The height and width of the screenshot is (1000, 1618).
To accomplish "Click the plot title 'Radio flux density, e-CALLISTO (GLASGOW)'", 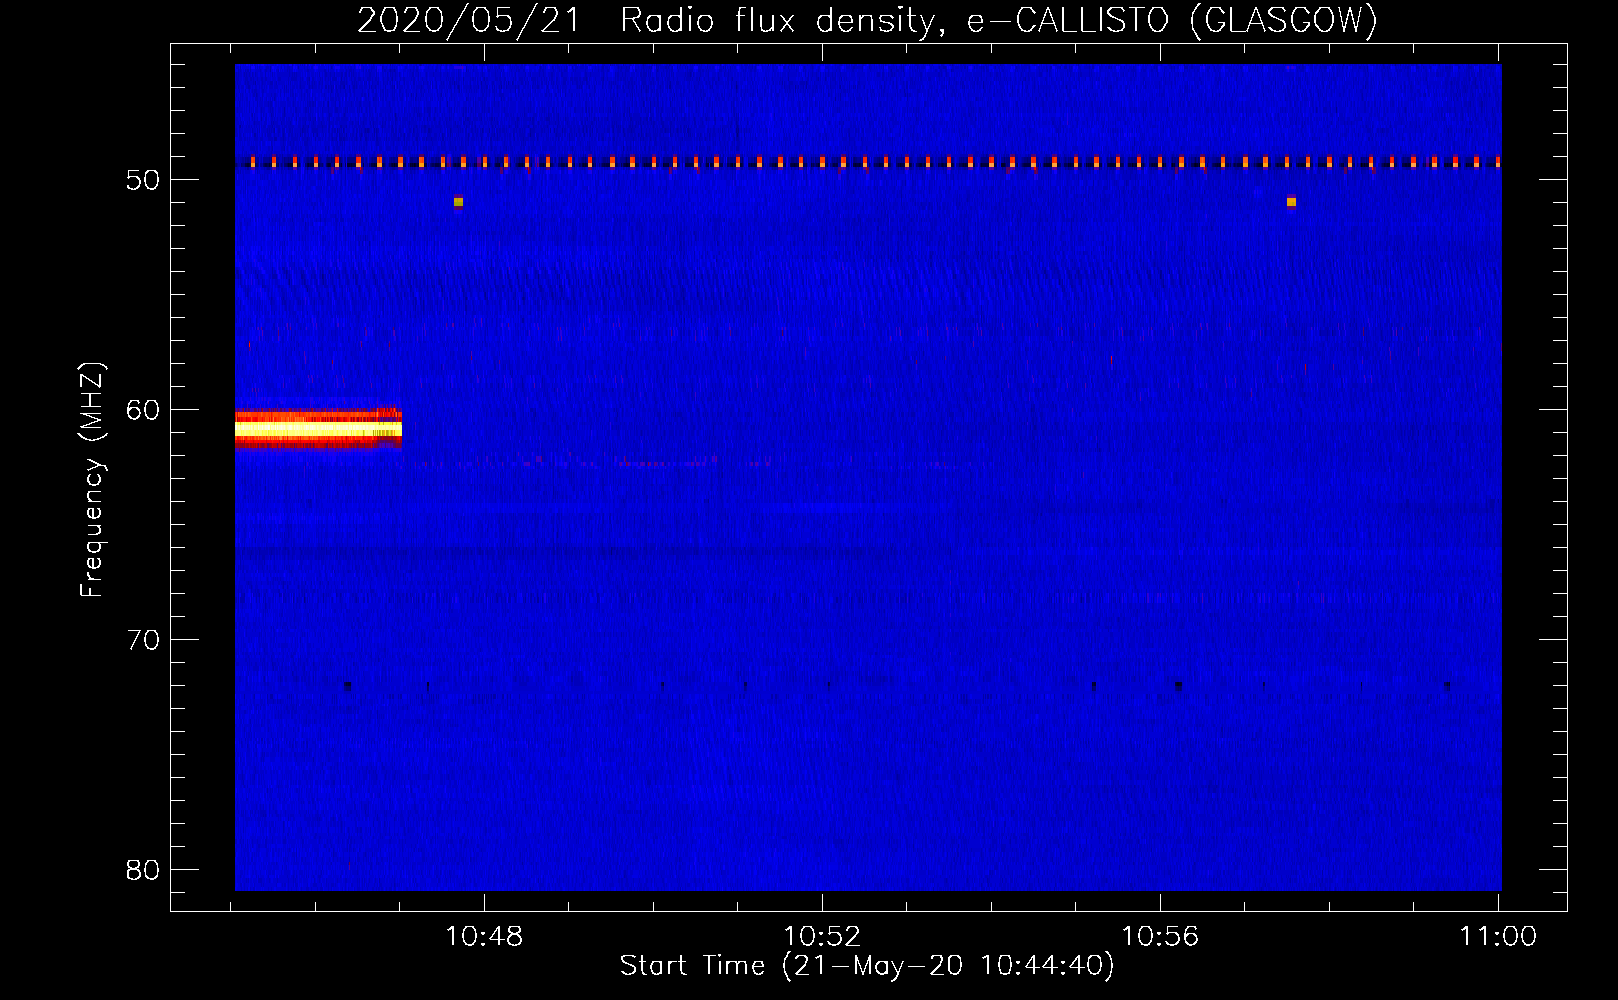I will (999, 20).
